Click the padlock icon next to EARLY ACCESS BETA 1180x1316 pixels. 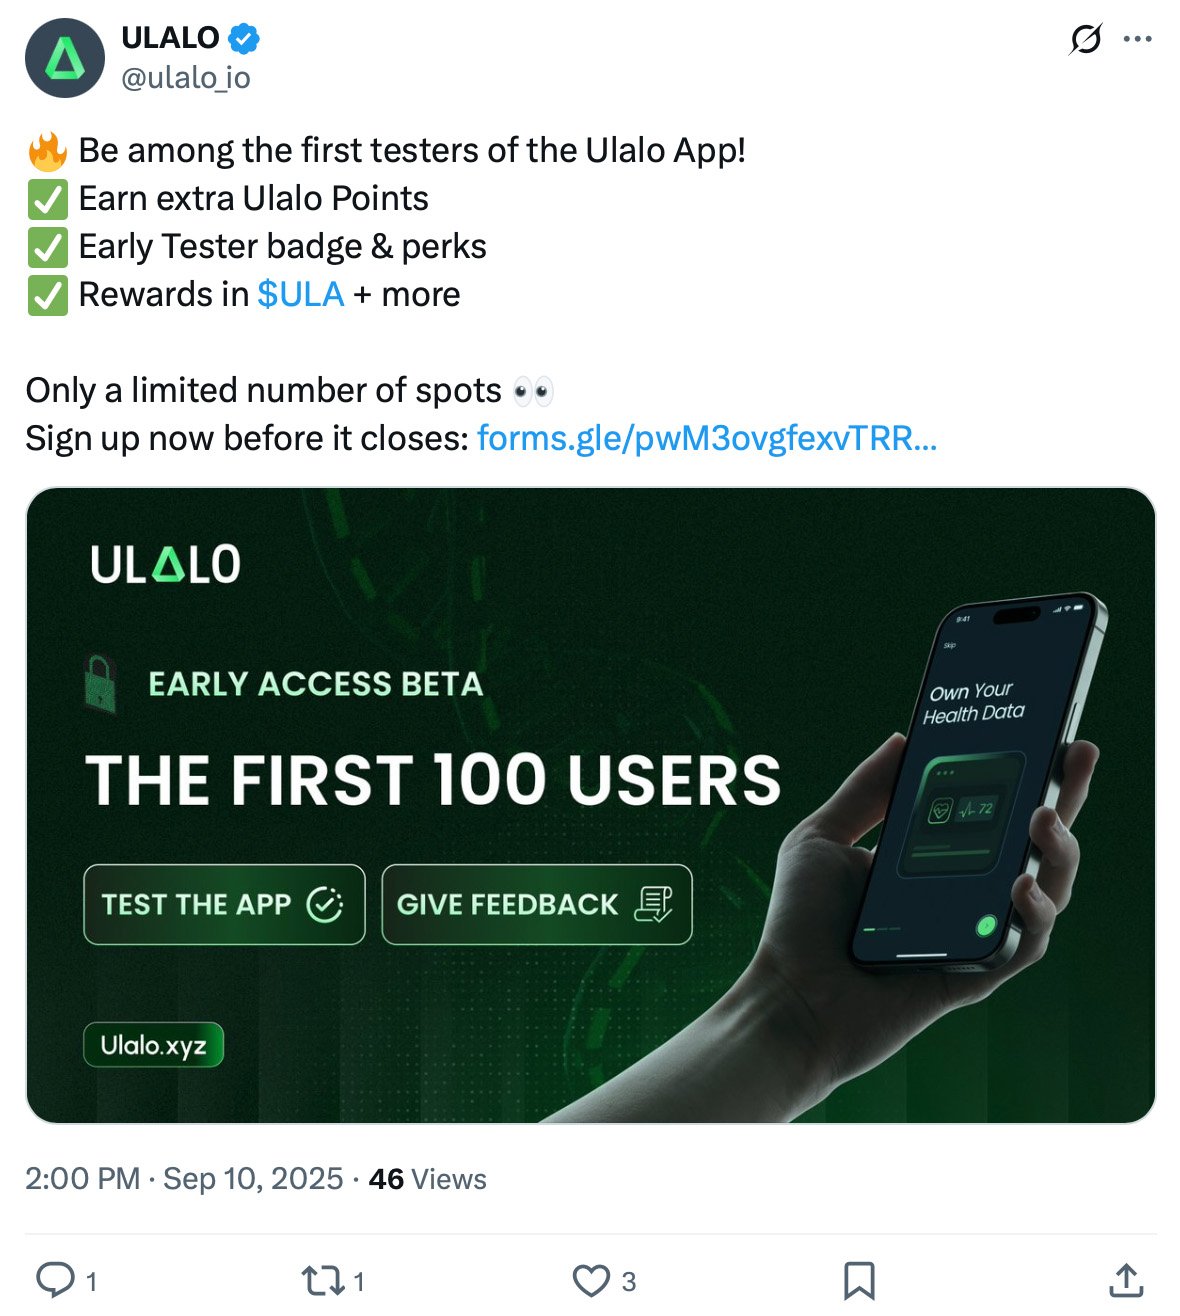[99, 684]
